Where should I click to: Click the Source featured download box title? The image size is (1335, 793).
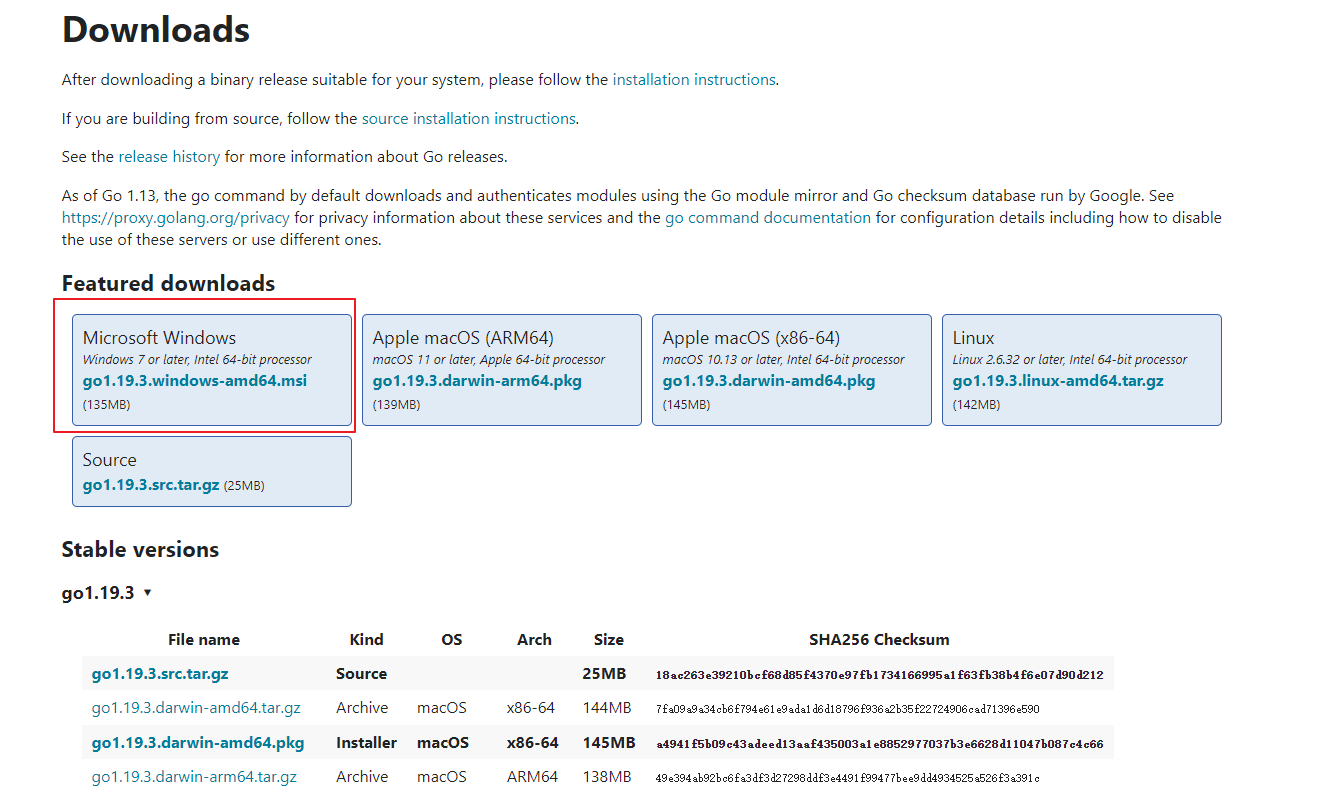click(109, 460)
